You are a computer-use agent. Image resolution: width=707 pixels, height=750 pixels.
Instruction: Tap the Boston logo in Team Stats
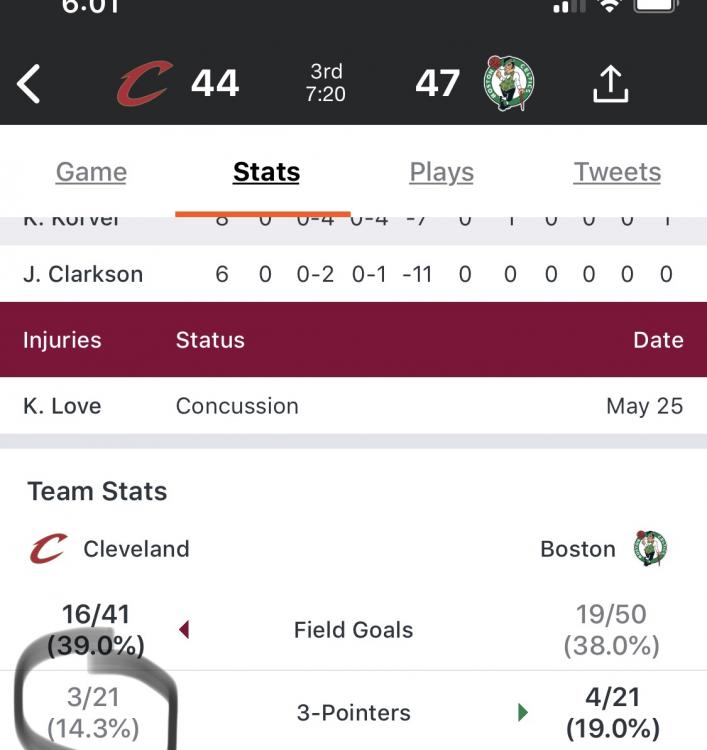[x=650, y=549]
